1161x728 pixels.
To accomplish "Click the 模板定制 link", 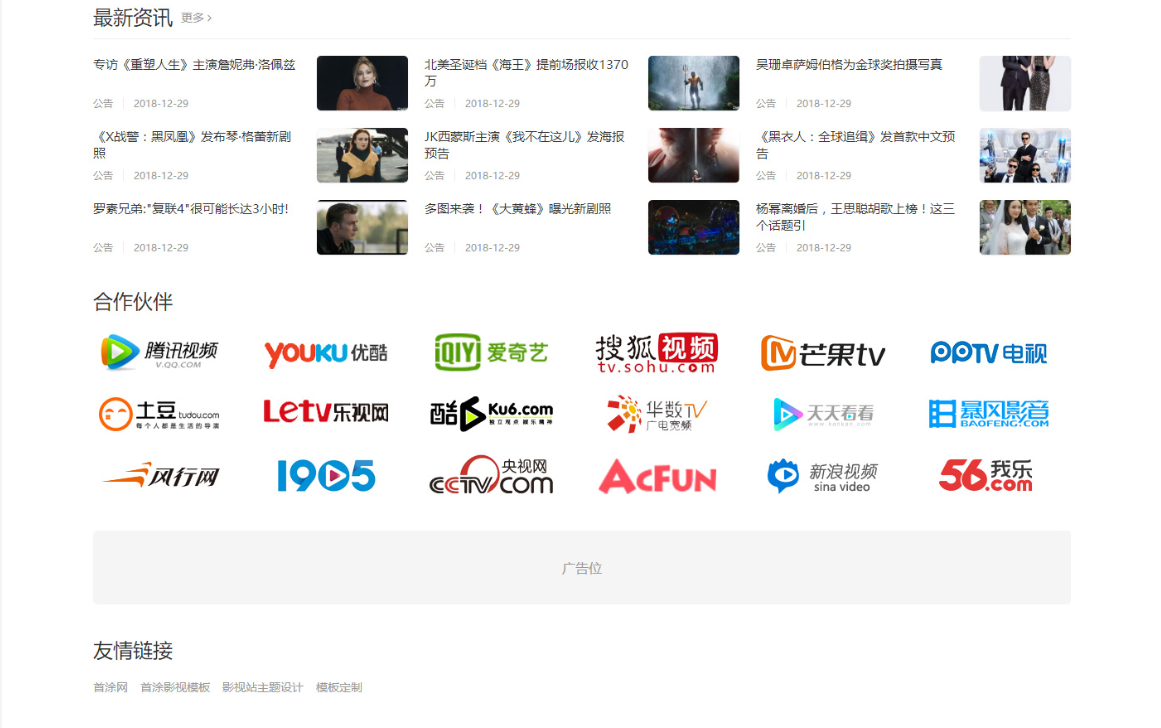I will (339, 687).
